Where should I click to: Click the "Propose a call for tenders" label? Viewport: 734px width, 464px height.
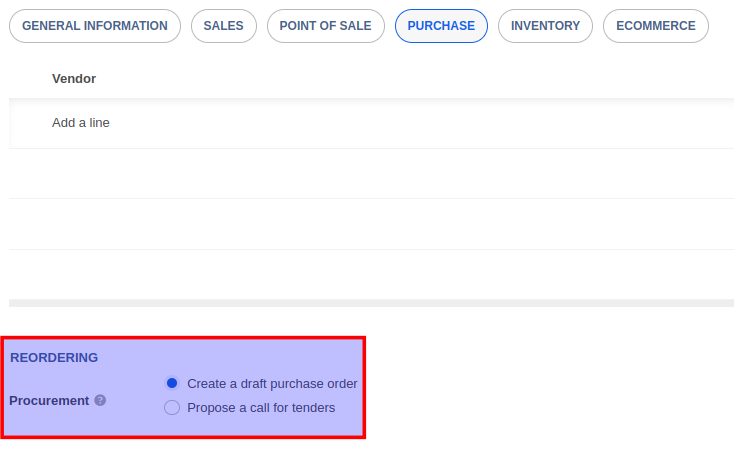pyautogui.click(x=261, y=408)
